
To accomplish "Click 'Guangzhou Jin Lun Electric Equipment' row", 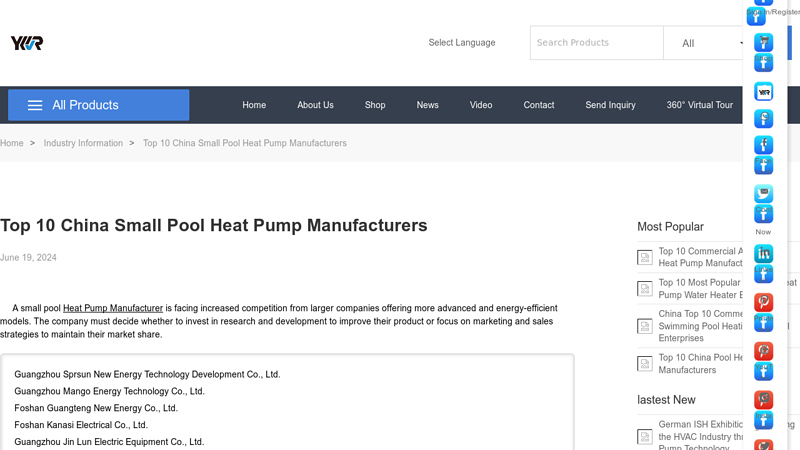I will (109, 442).
